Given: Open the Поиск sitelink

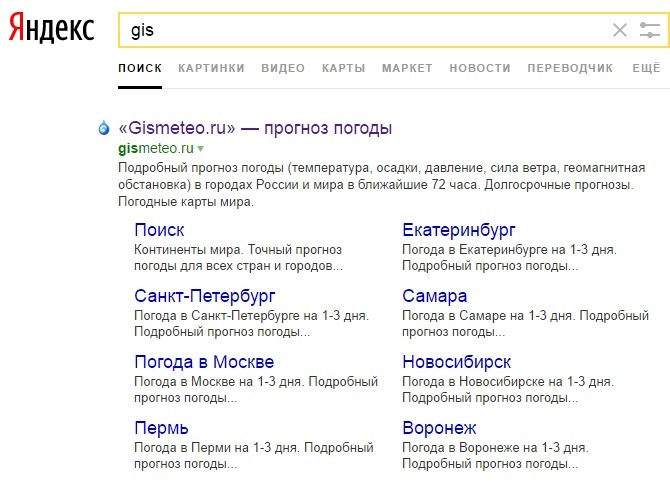Looking at the screenshot, I should 159,230.
